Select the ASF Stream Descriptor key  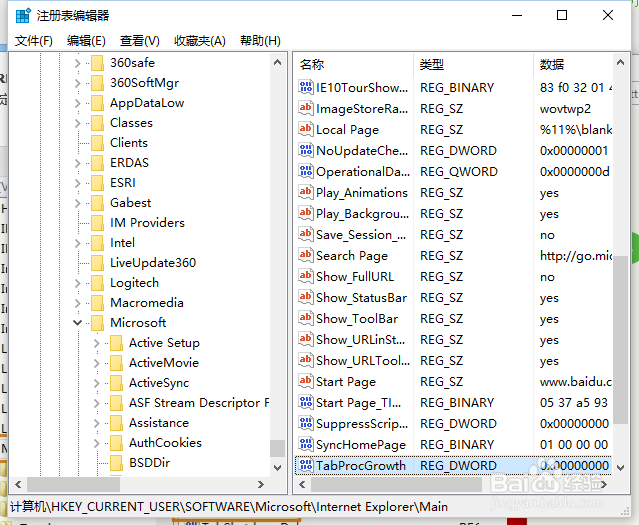tap(199, 403)
